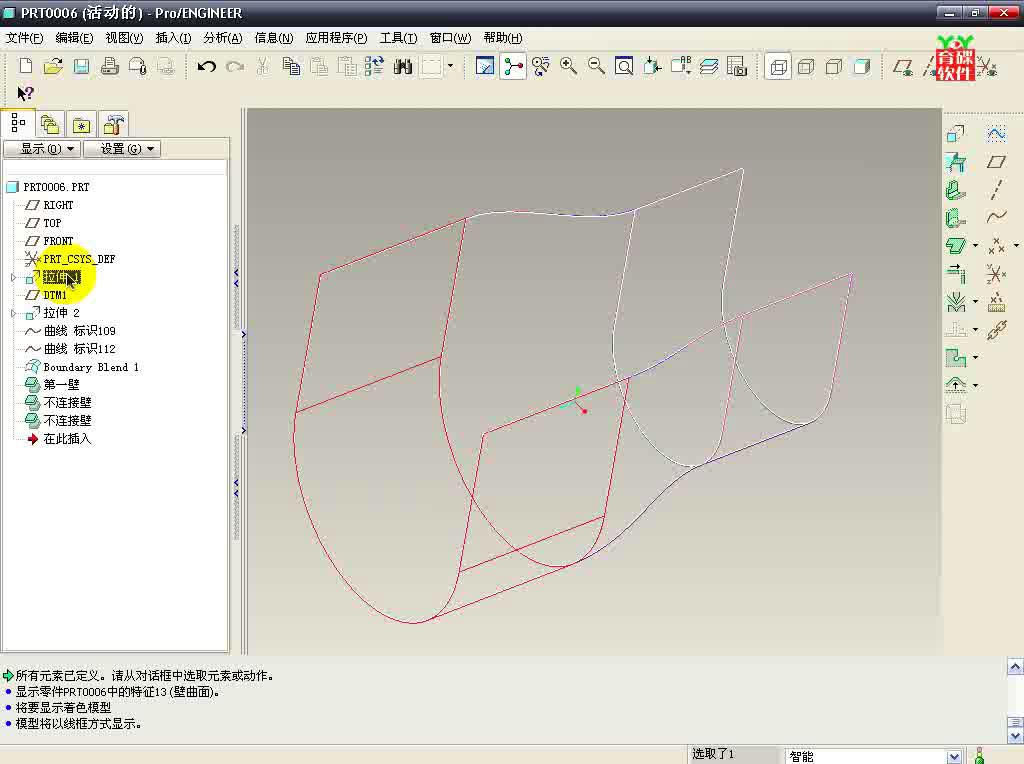Regenerate the model
This screenshot has width=1024, height=764.
pos(374,66)
